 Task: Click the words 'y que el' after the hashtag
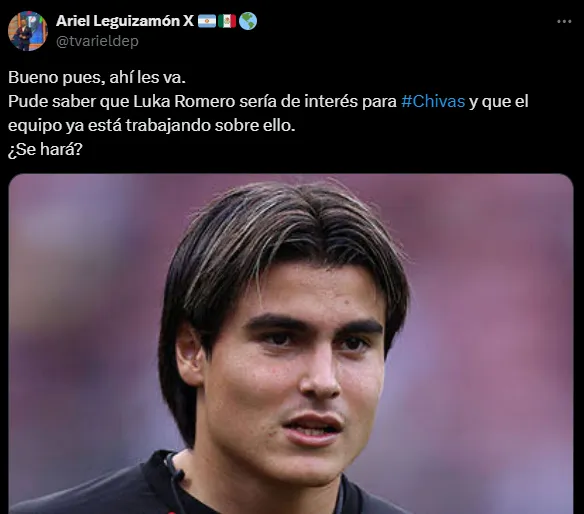click(x=499, y=101)
